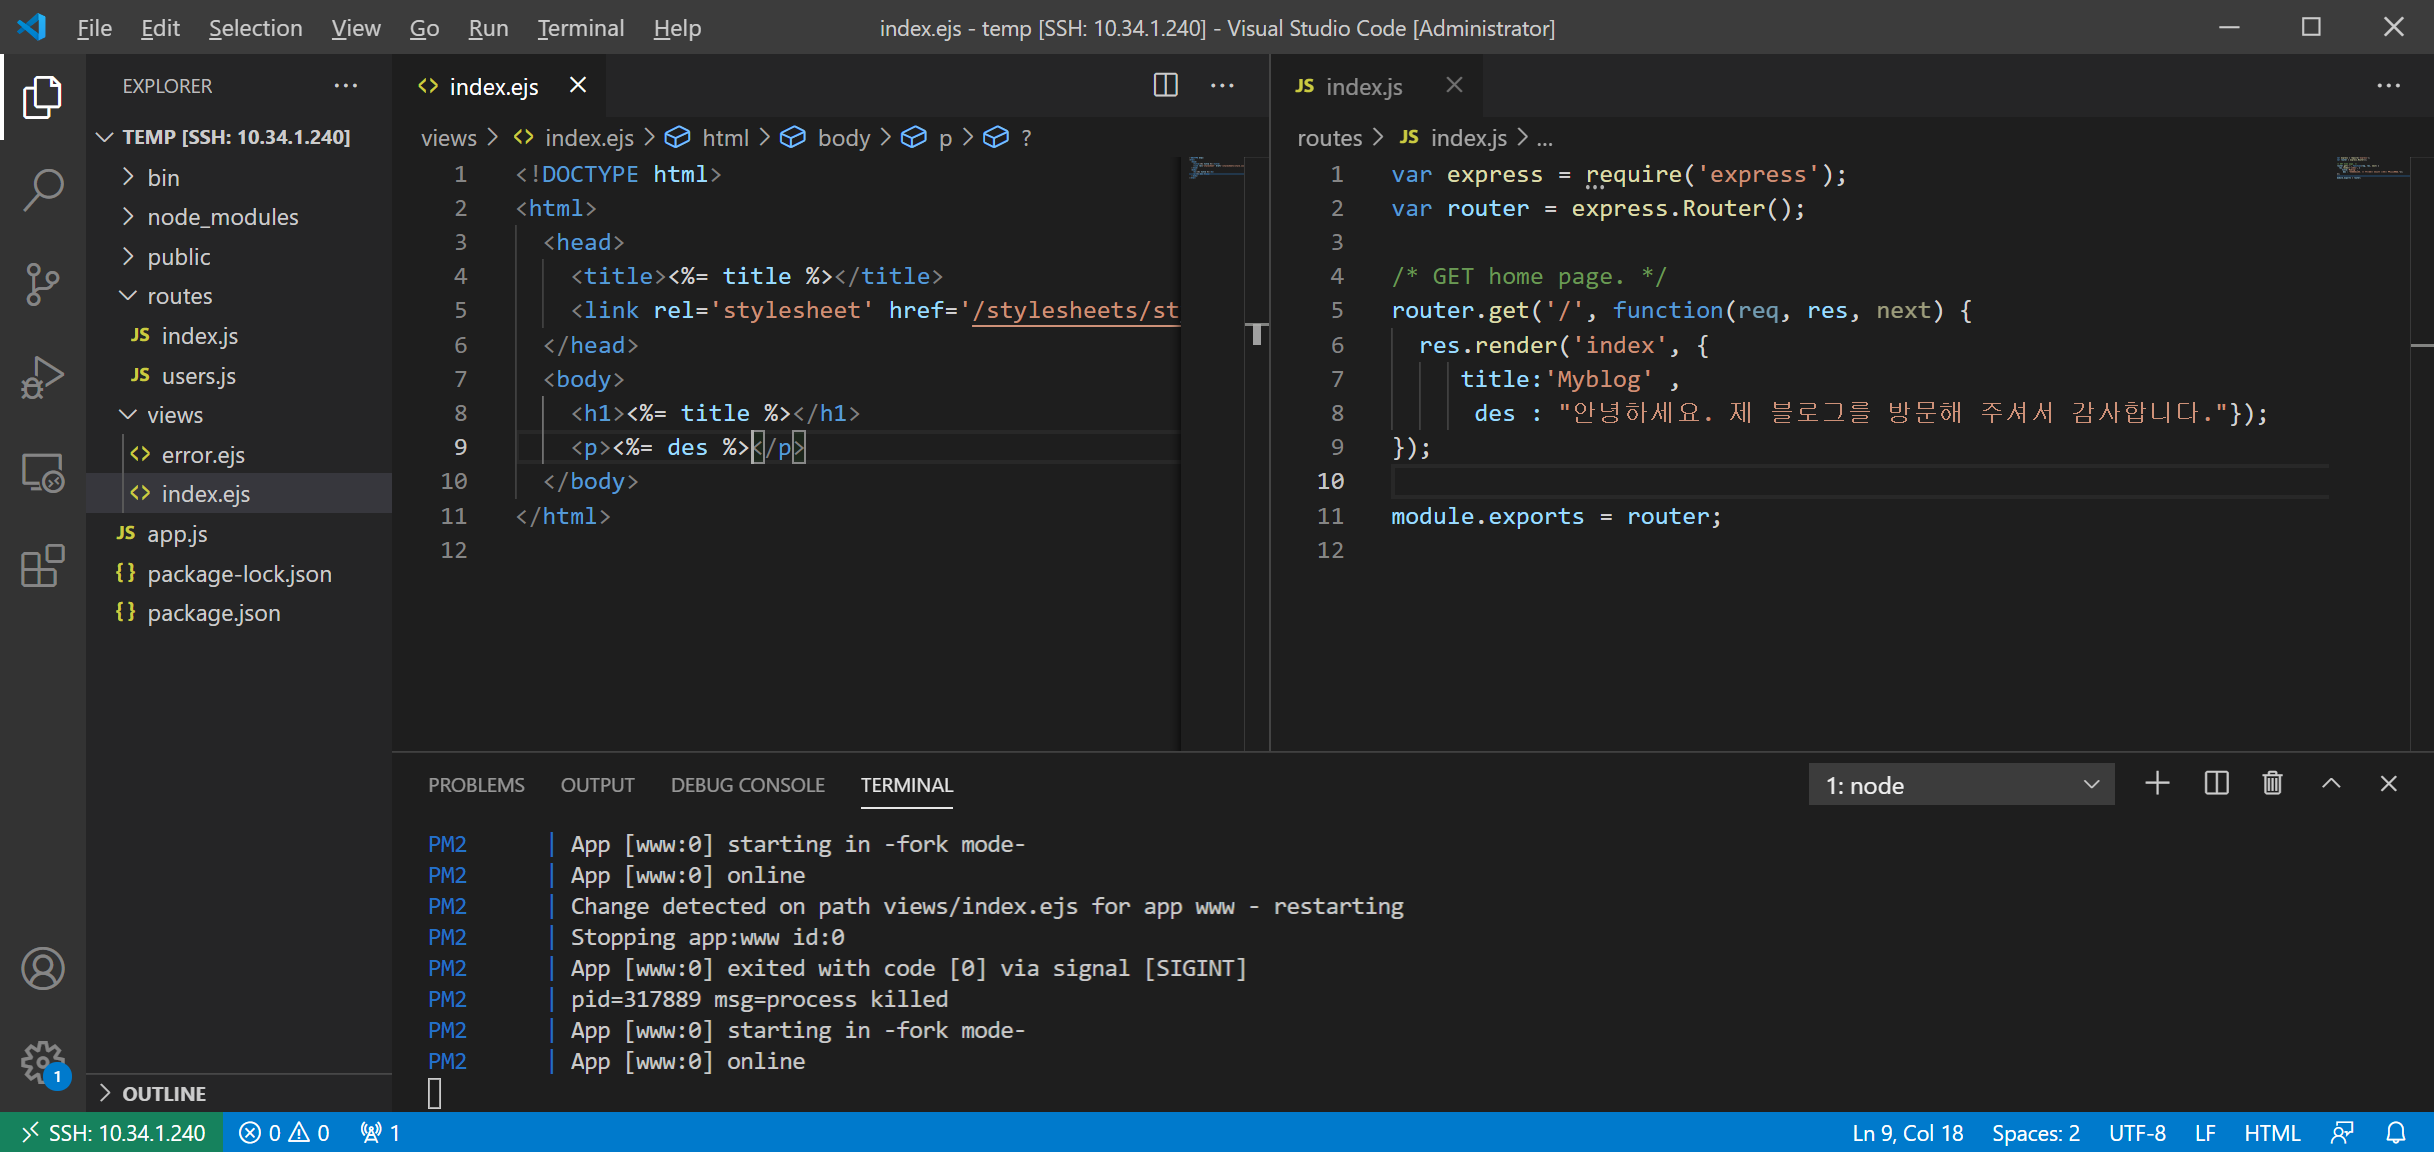This screenshot has width=2434, height=1152.
Task: Open the Remote Explorer view
Action: (43, 473)
